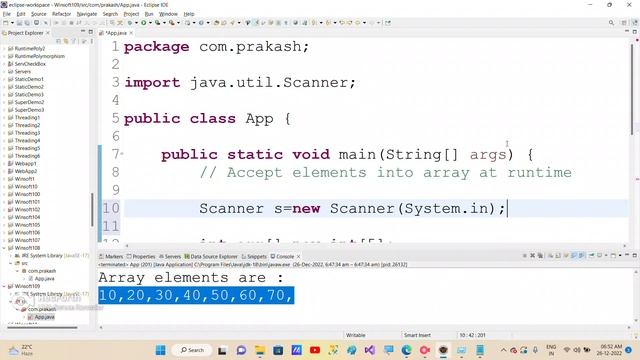Close the *App.java editor tab
The width and height of the screenshot is (640, 360).
pyautogui.click(x=131, y=33)
